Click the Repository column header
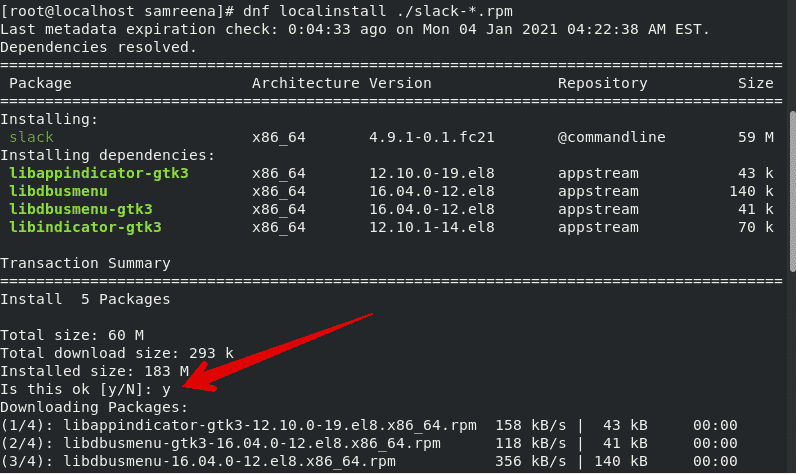Viewport: 796px width, 474px height. (x=603, y=83)
